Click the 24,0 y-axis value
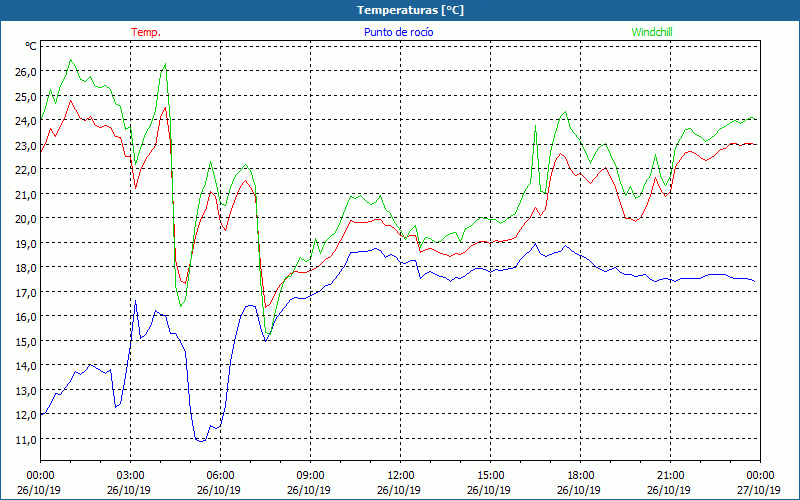Screen dimensions: 800x500 [26, 120]
